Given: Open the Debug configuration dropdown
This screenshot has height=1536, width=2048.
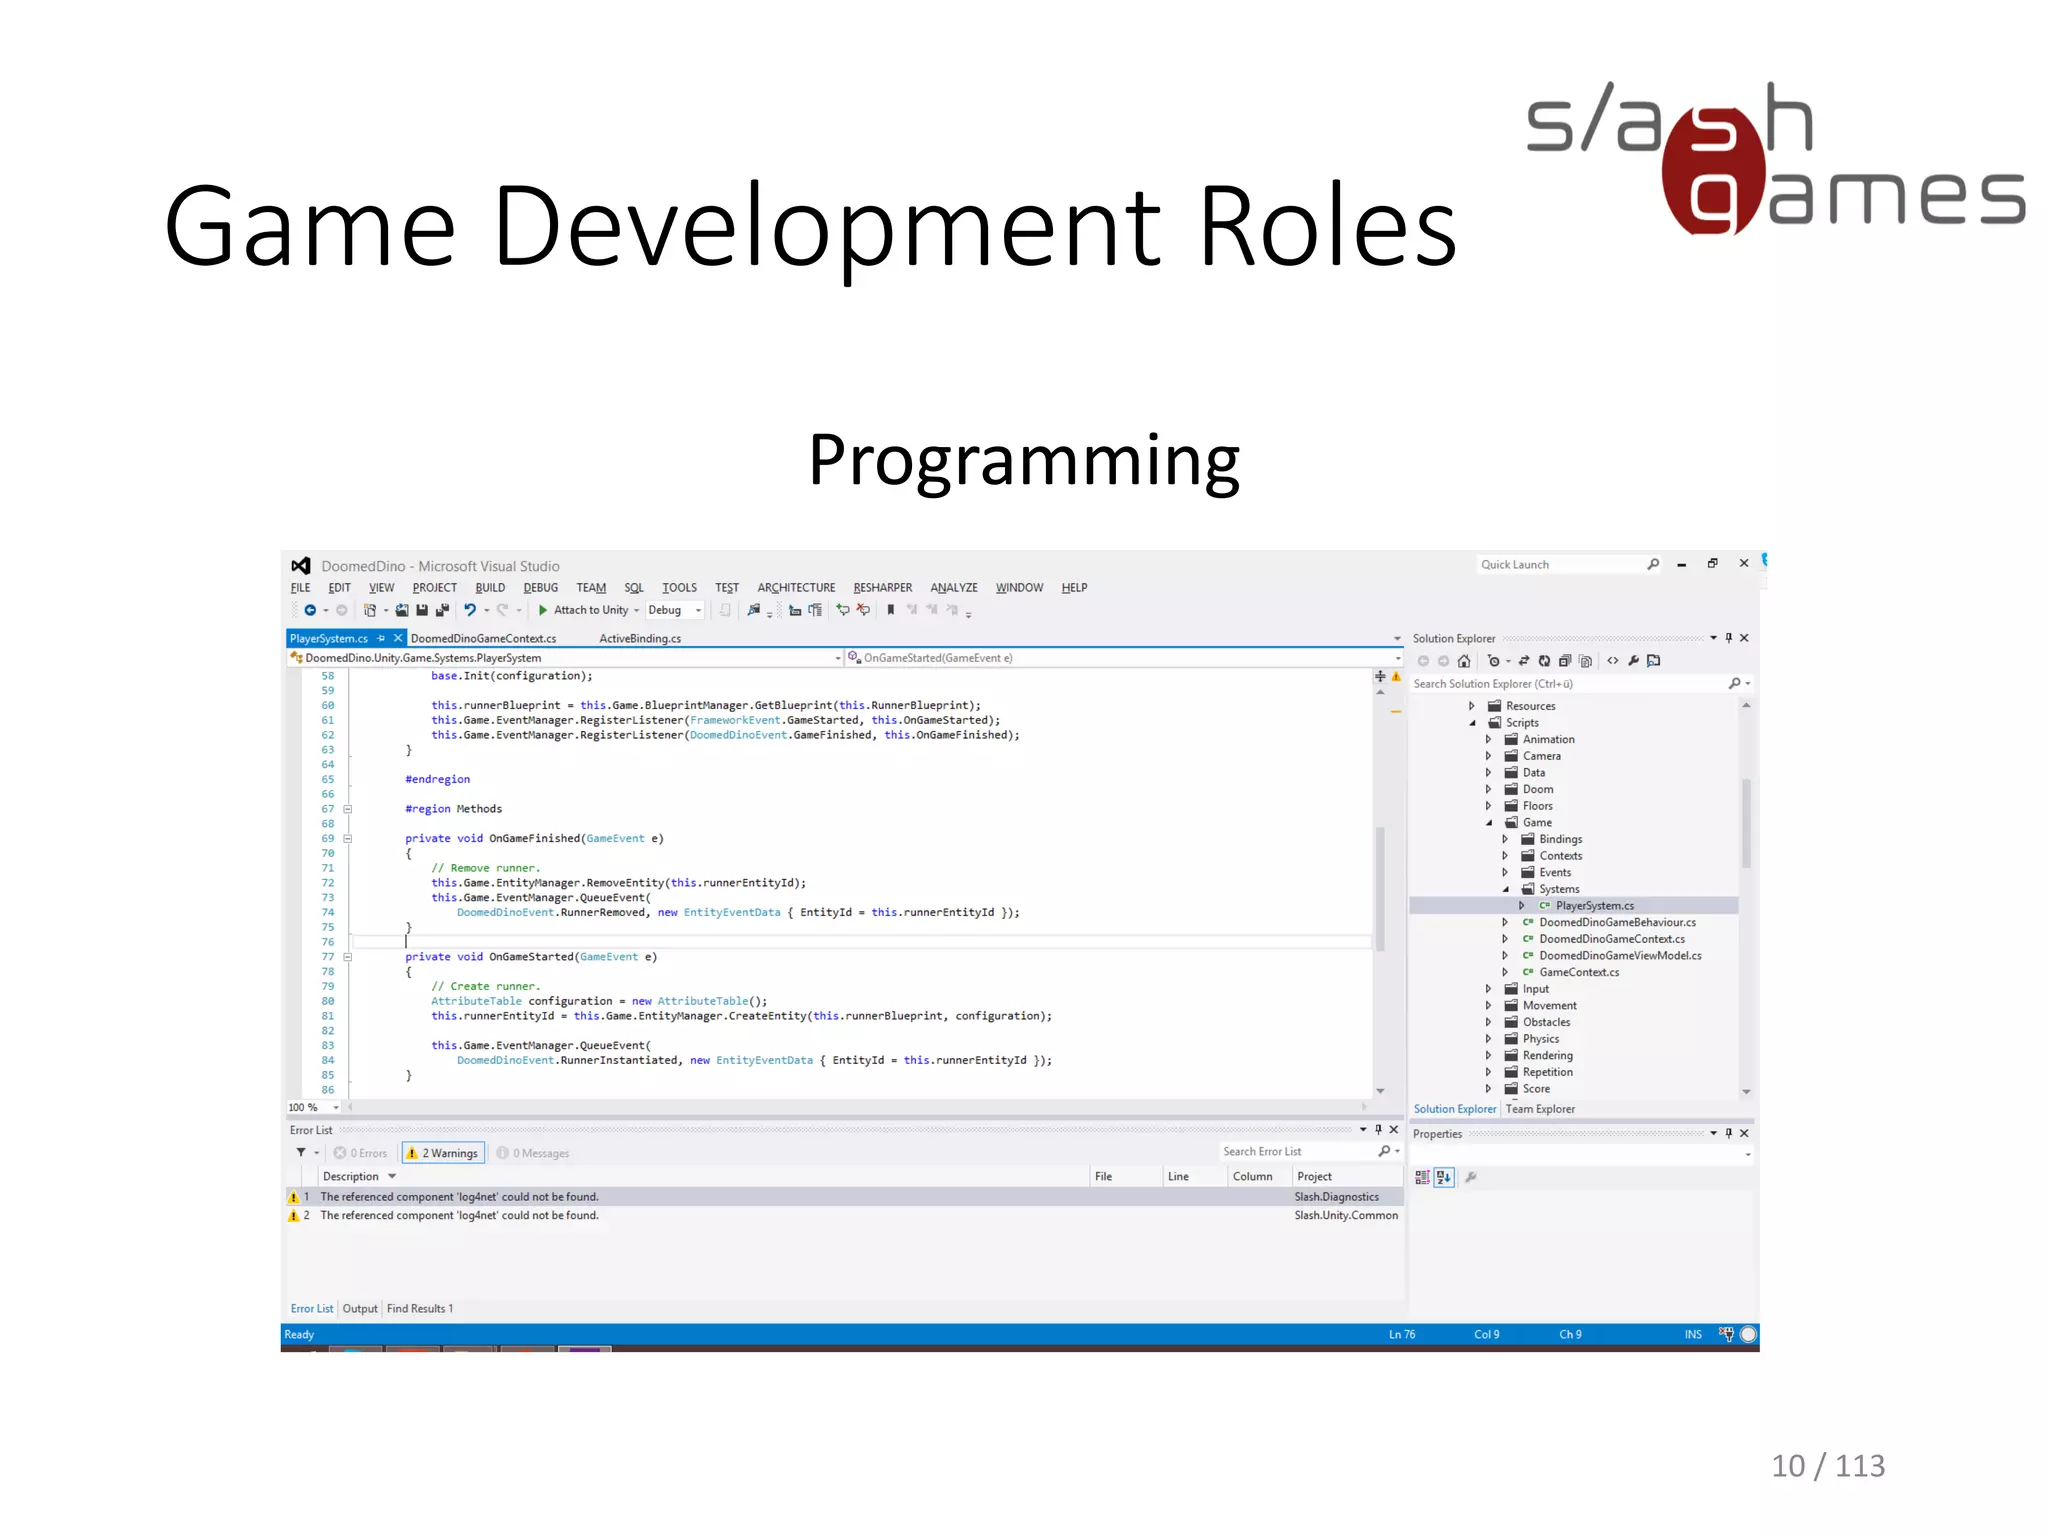Looking at the screenshot, I should (675, 610).
